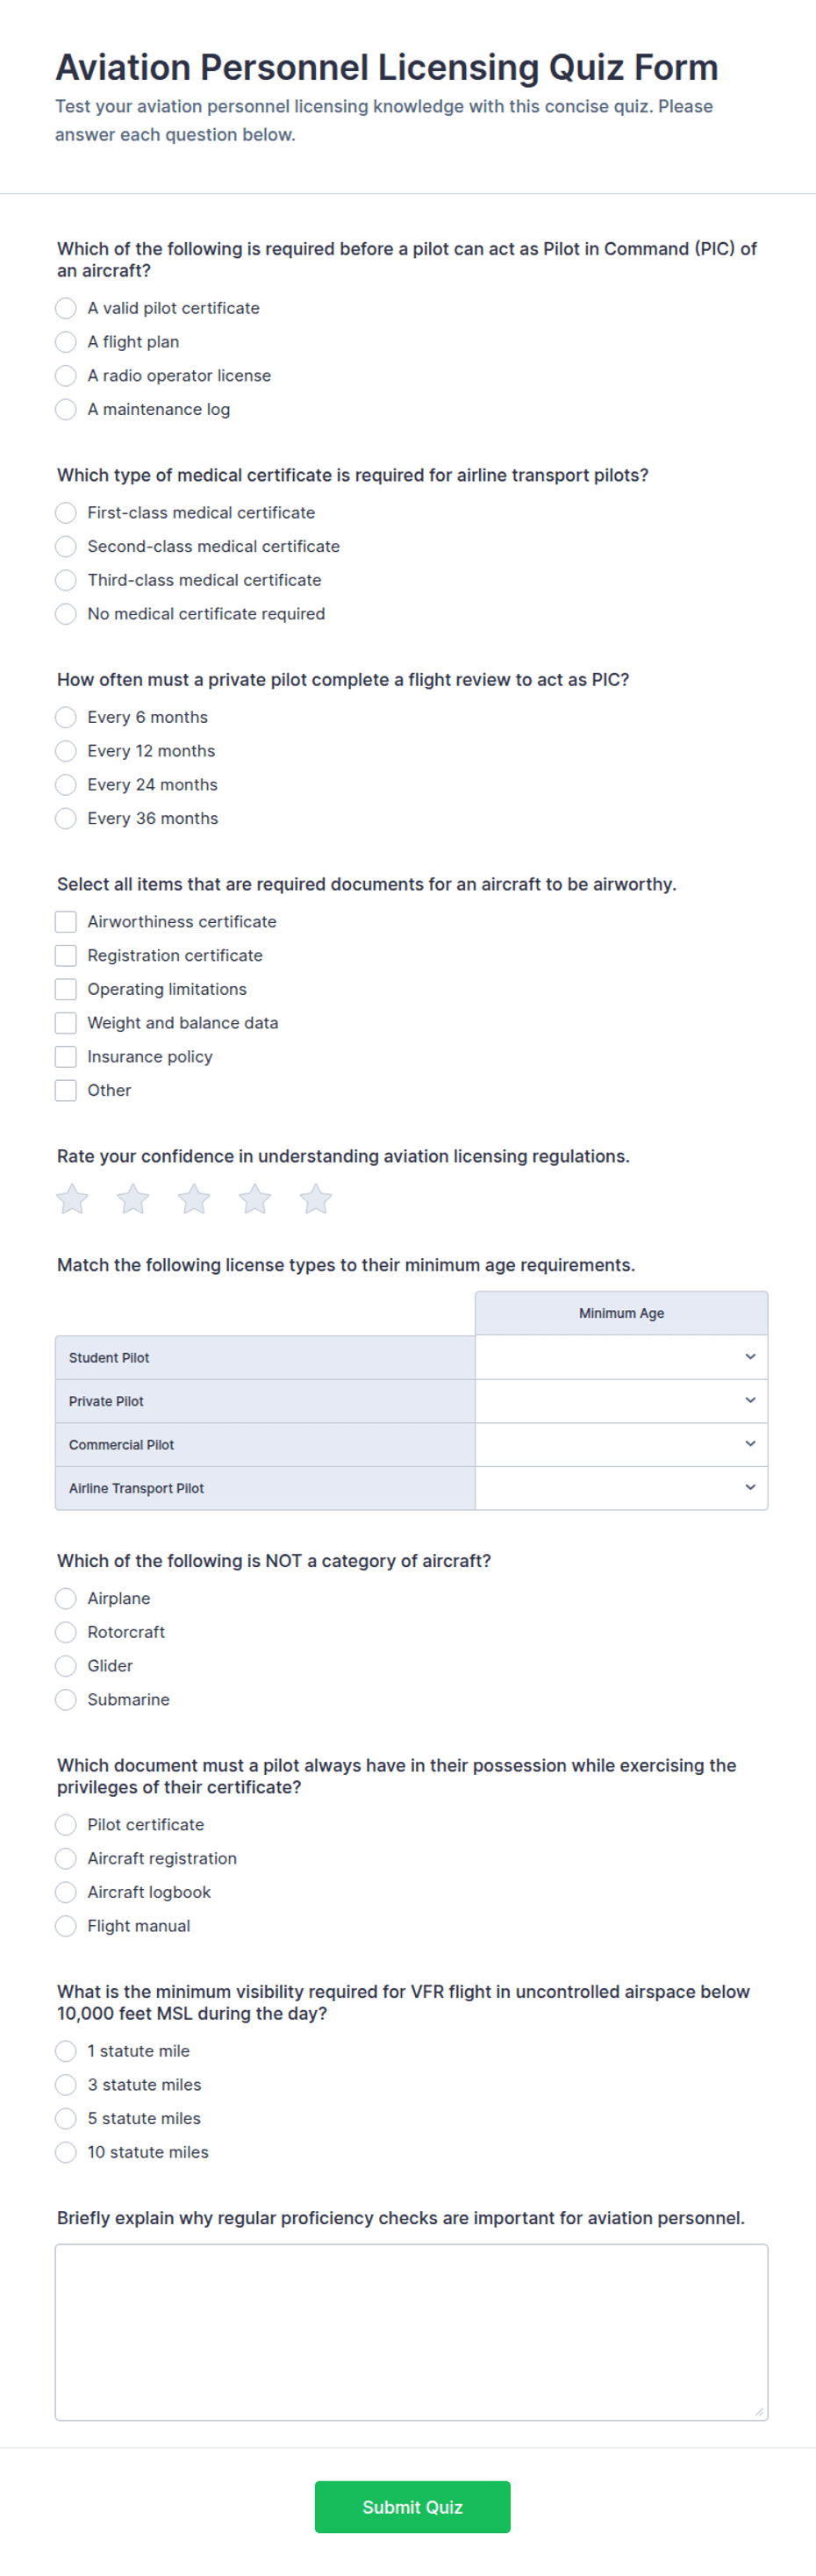Check the Airworthiness certificate box
Screen dimensions: 816x2576
66,922
